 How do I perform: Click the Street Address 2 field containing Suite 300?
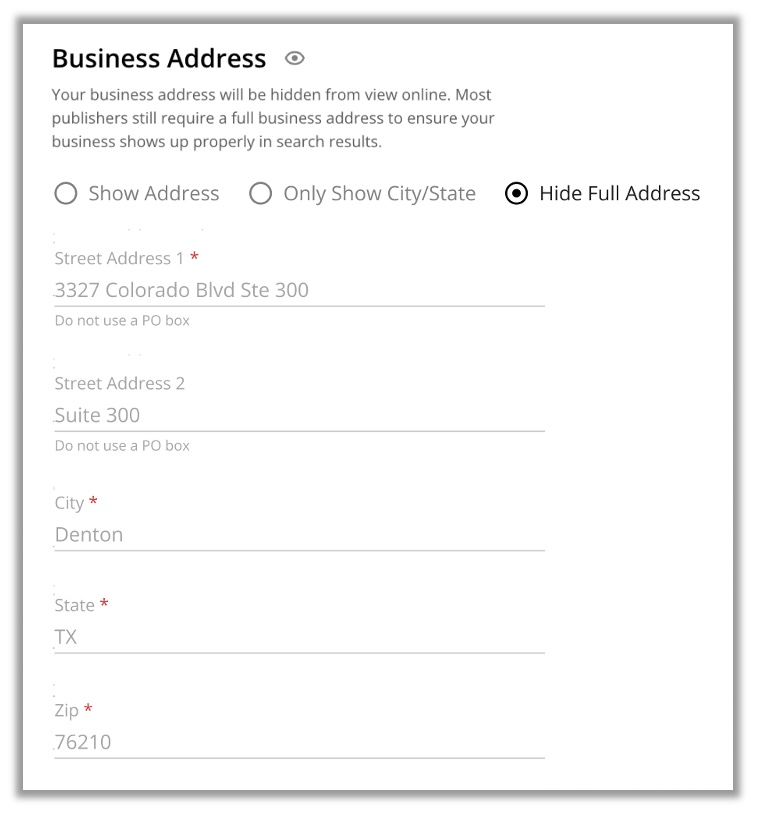(x=299, y=415)
